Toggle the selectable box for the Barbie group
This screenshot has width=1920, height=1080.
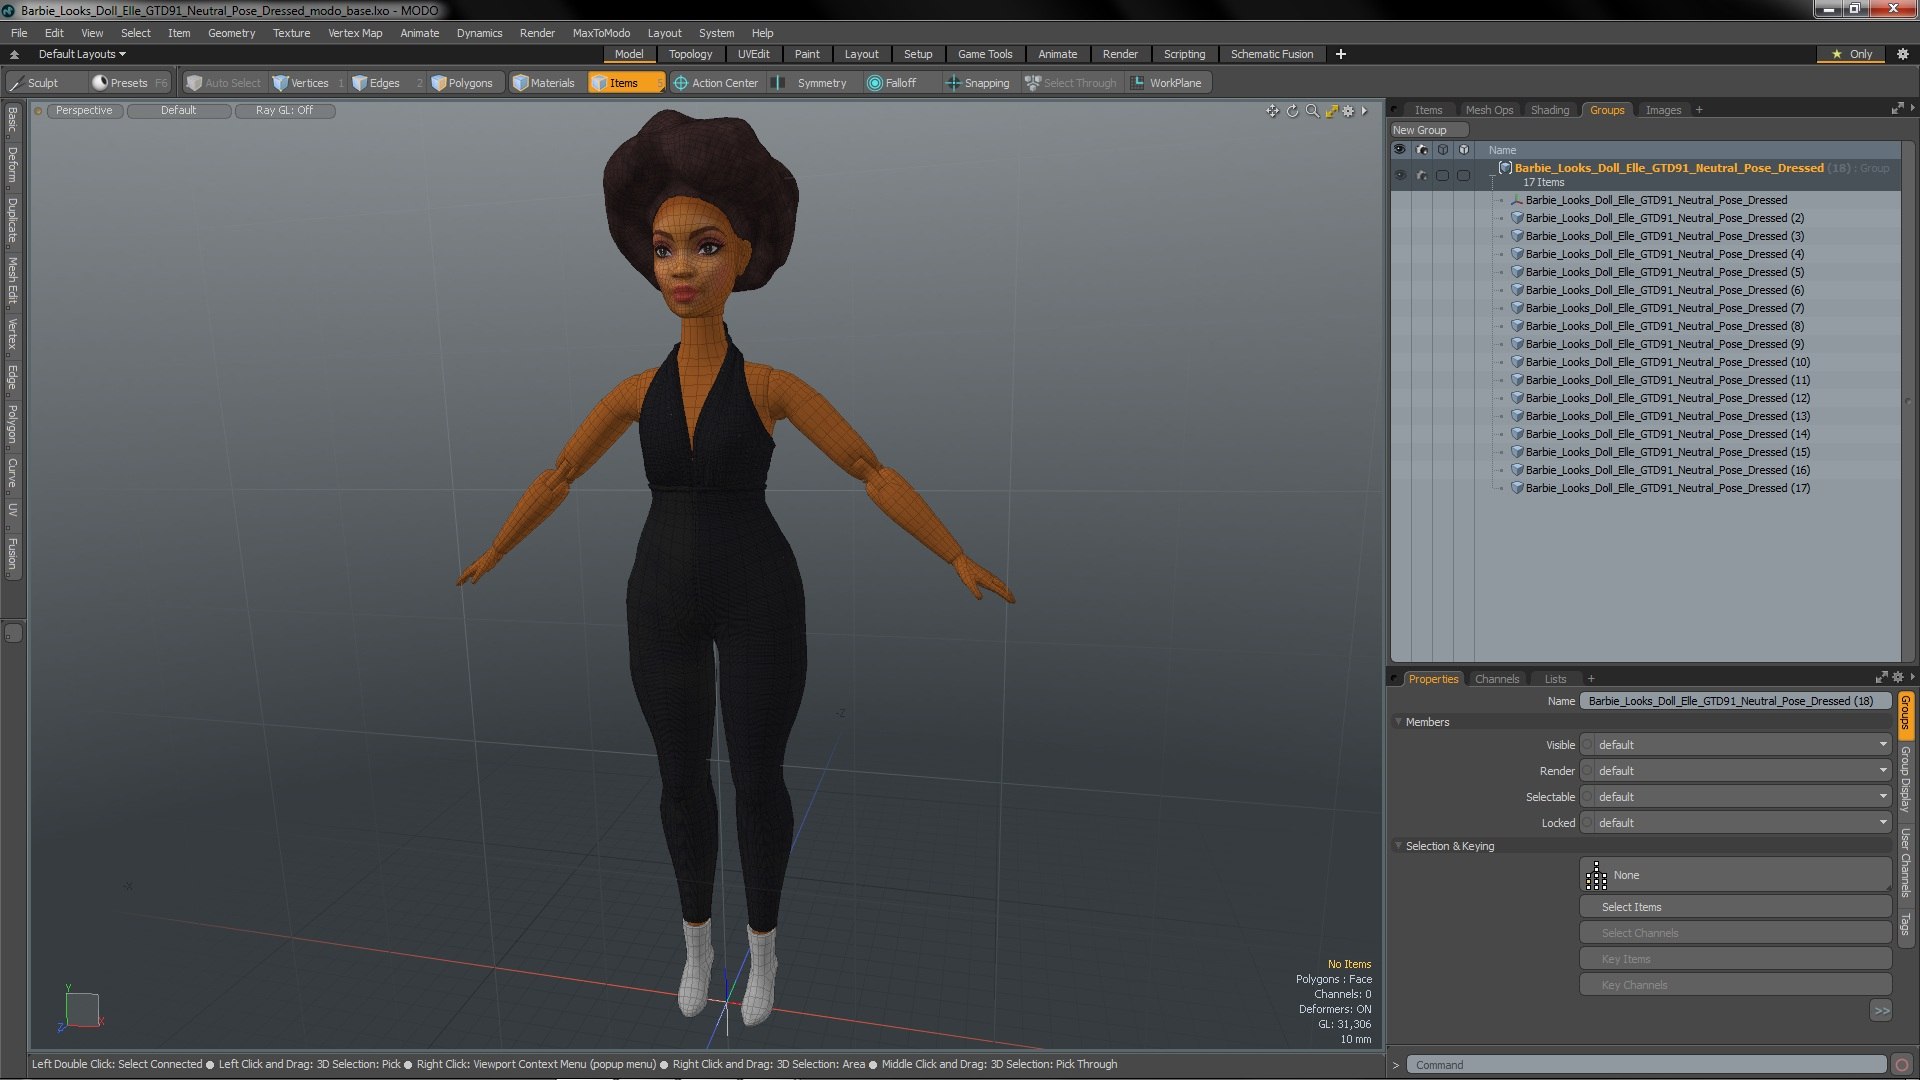(x=1442, y=175)
